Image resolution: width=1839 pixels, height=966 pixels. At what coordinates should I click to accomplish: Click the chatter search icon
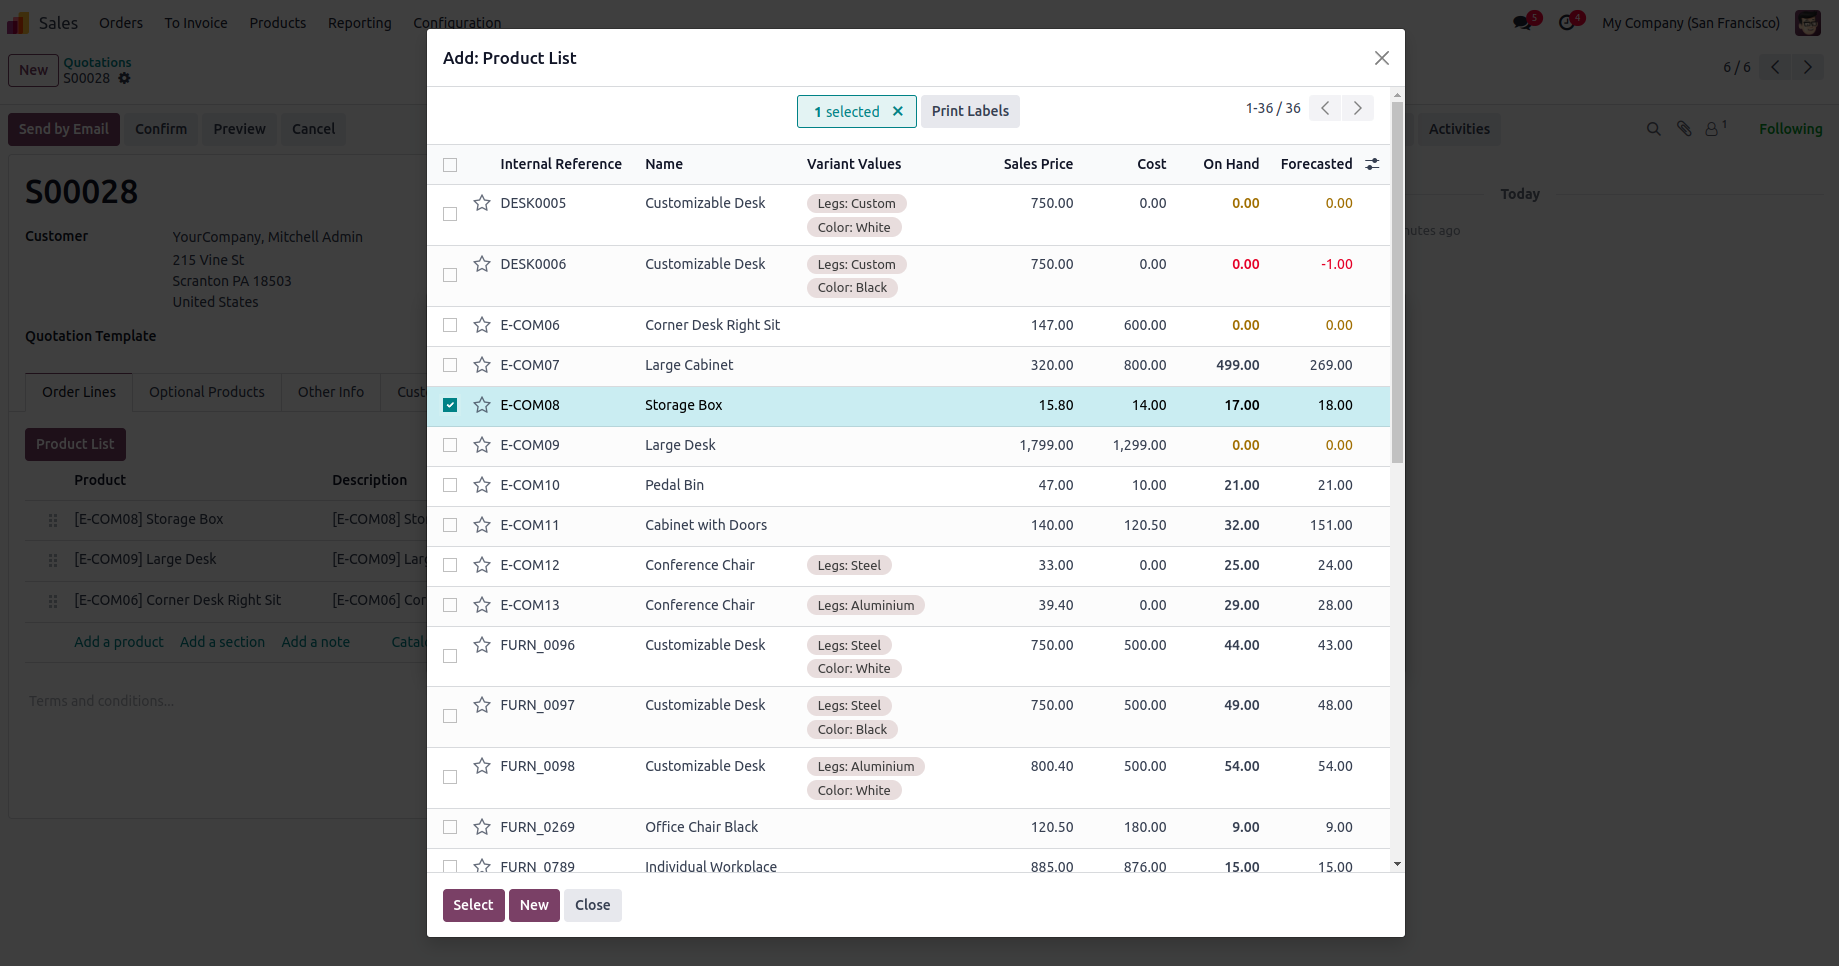[1654, 129]
